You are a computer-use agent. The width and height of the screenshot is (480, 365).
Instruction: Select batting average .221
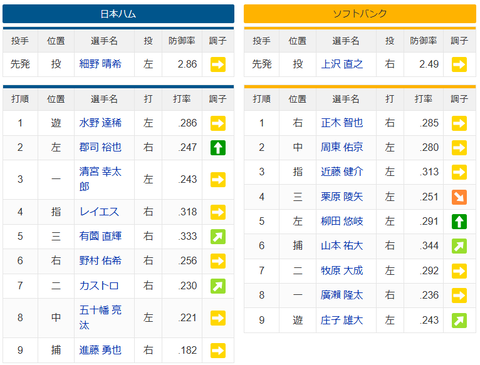pos(188,318)
